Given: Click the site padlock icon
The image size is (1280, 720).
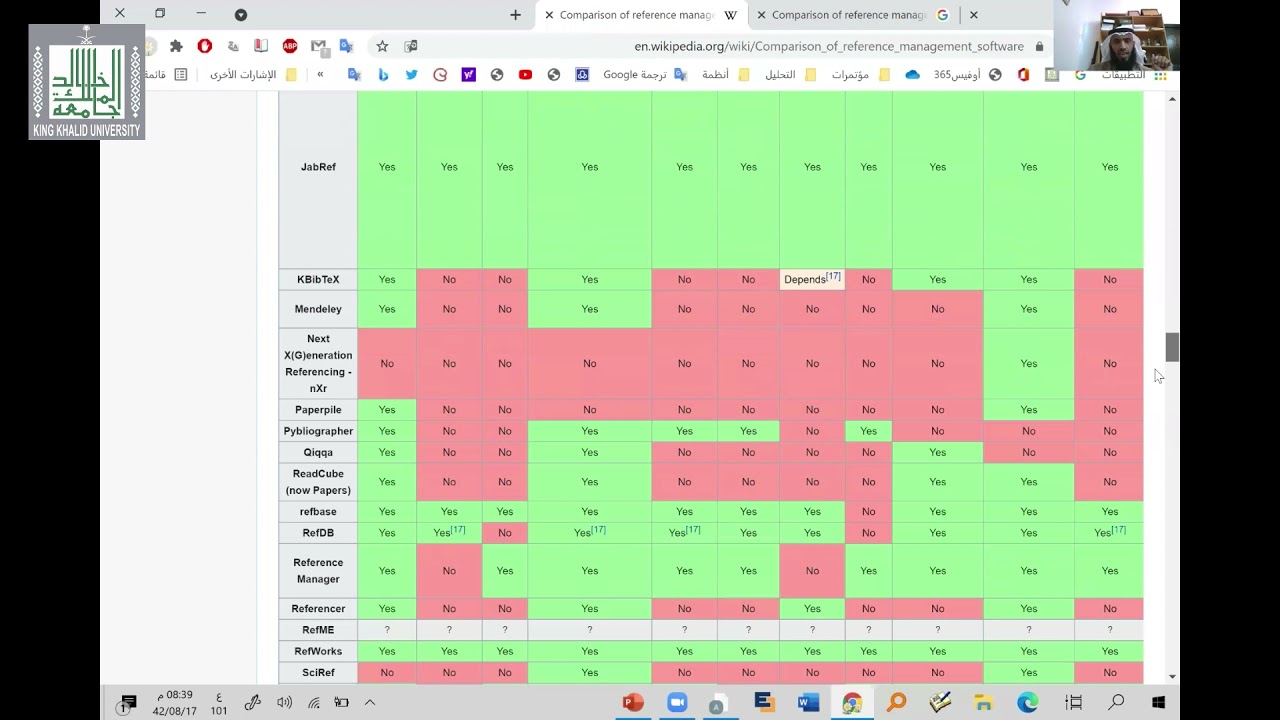Looking at the screenshot, I should click(x=1039, y=46).
